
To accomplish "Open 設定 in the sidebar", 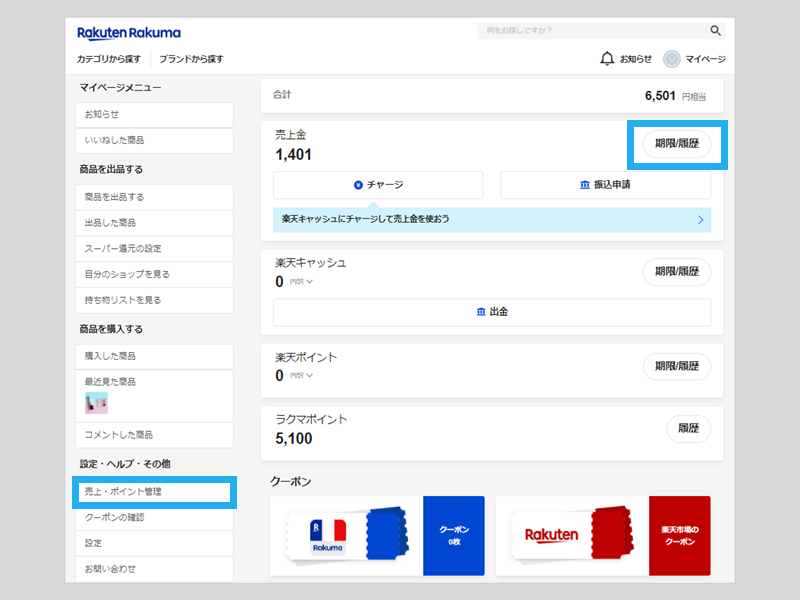I will [155, 543].
